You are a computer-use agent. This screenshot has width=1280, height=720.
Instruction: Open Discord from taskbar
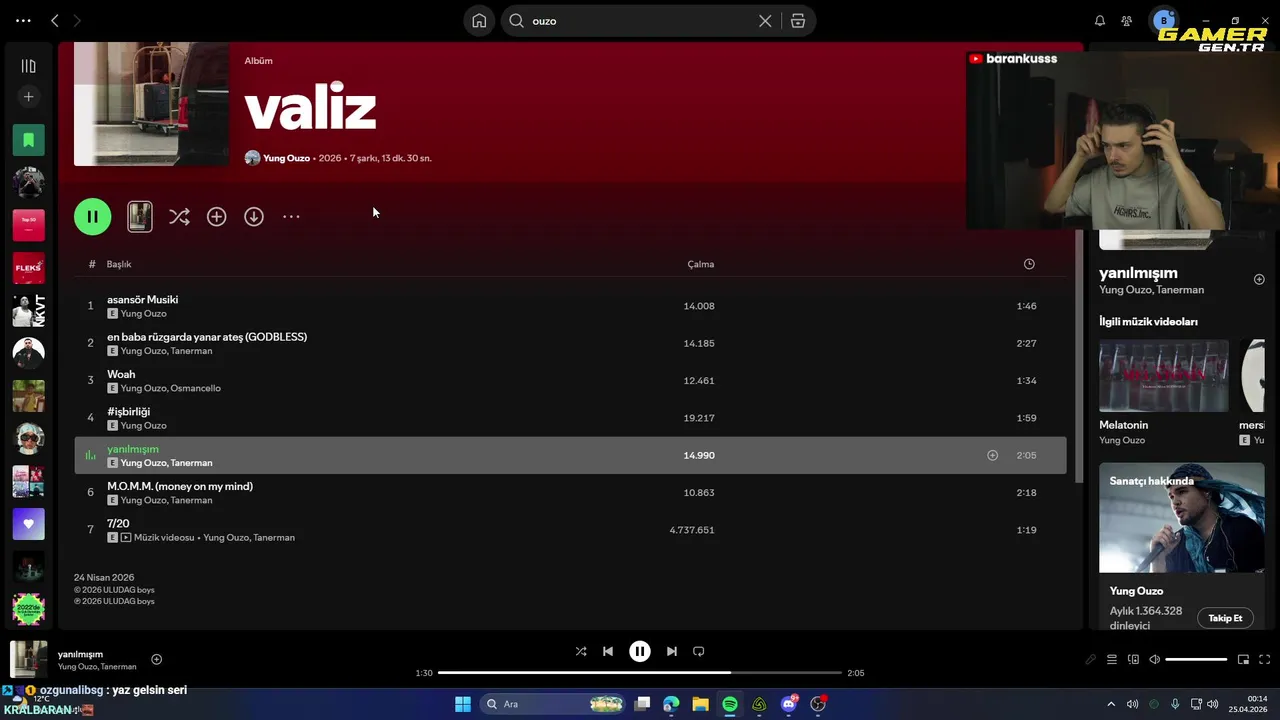tap(789, 704)
